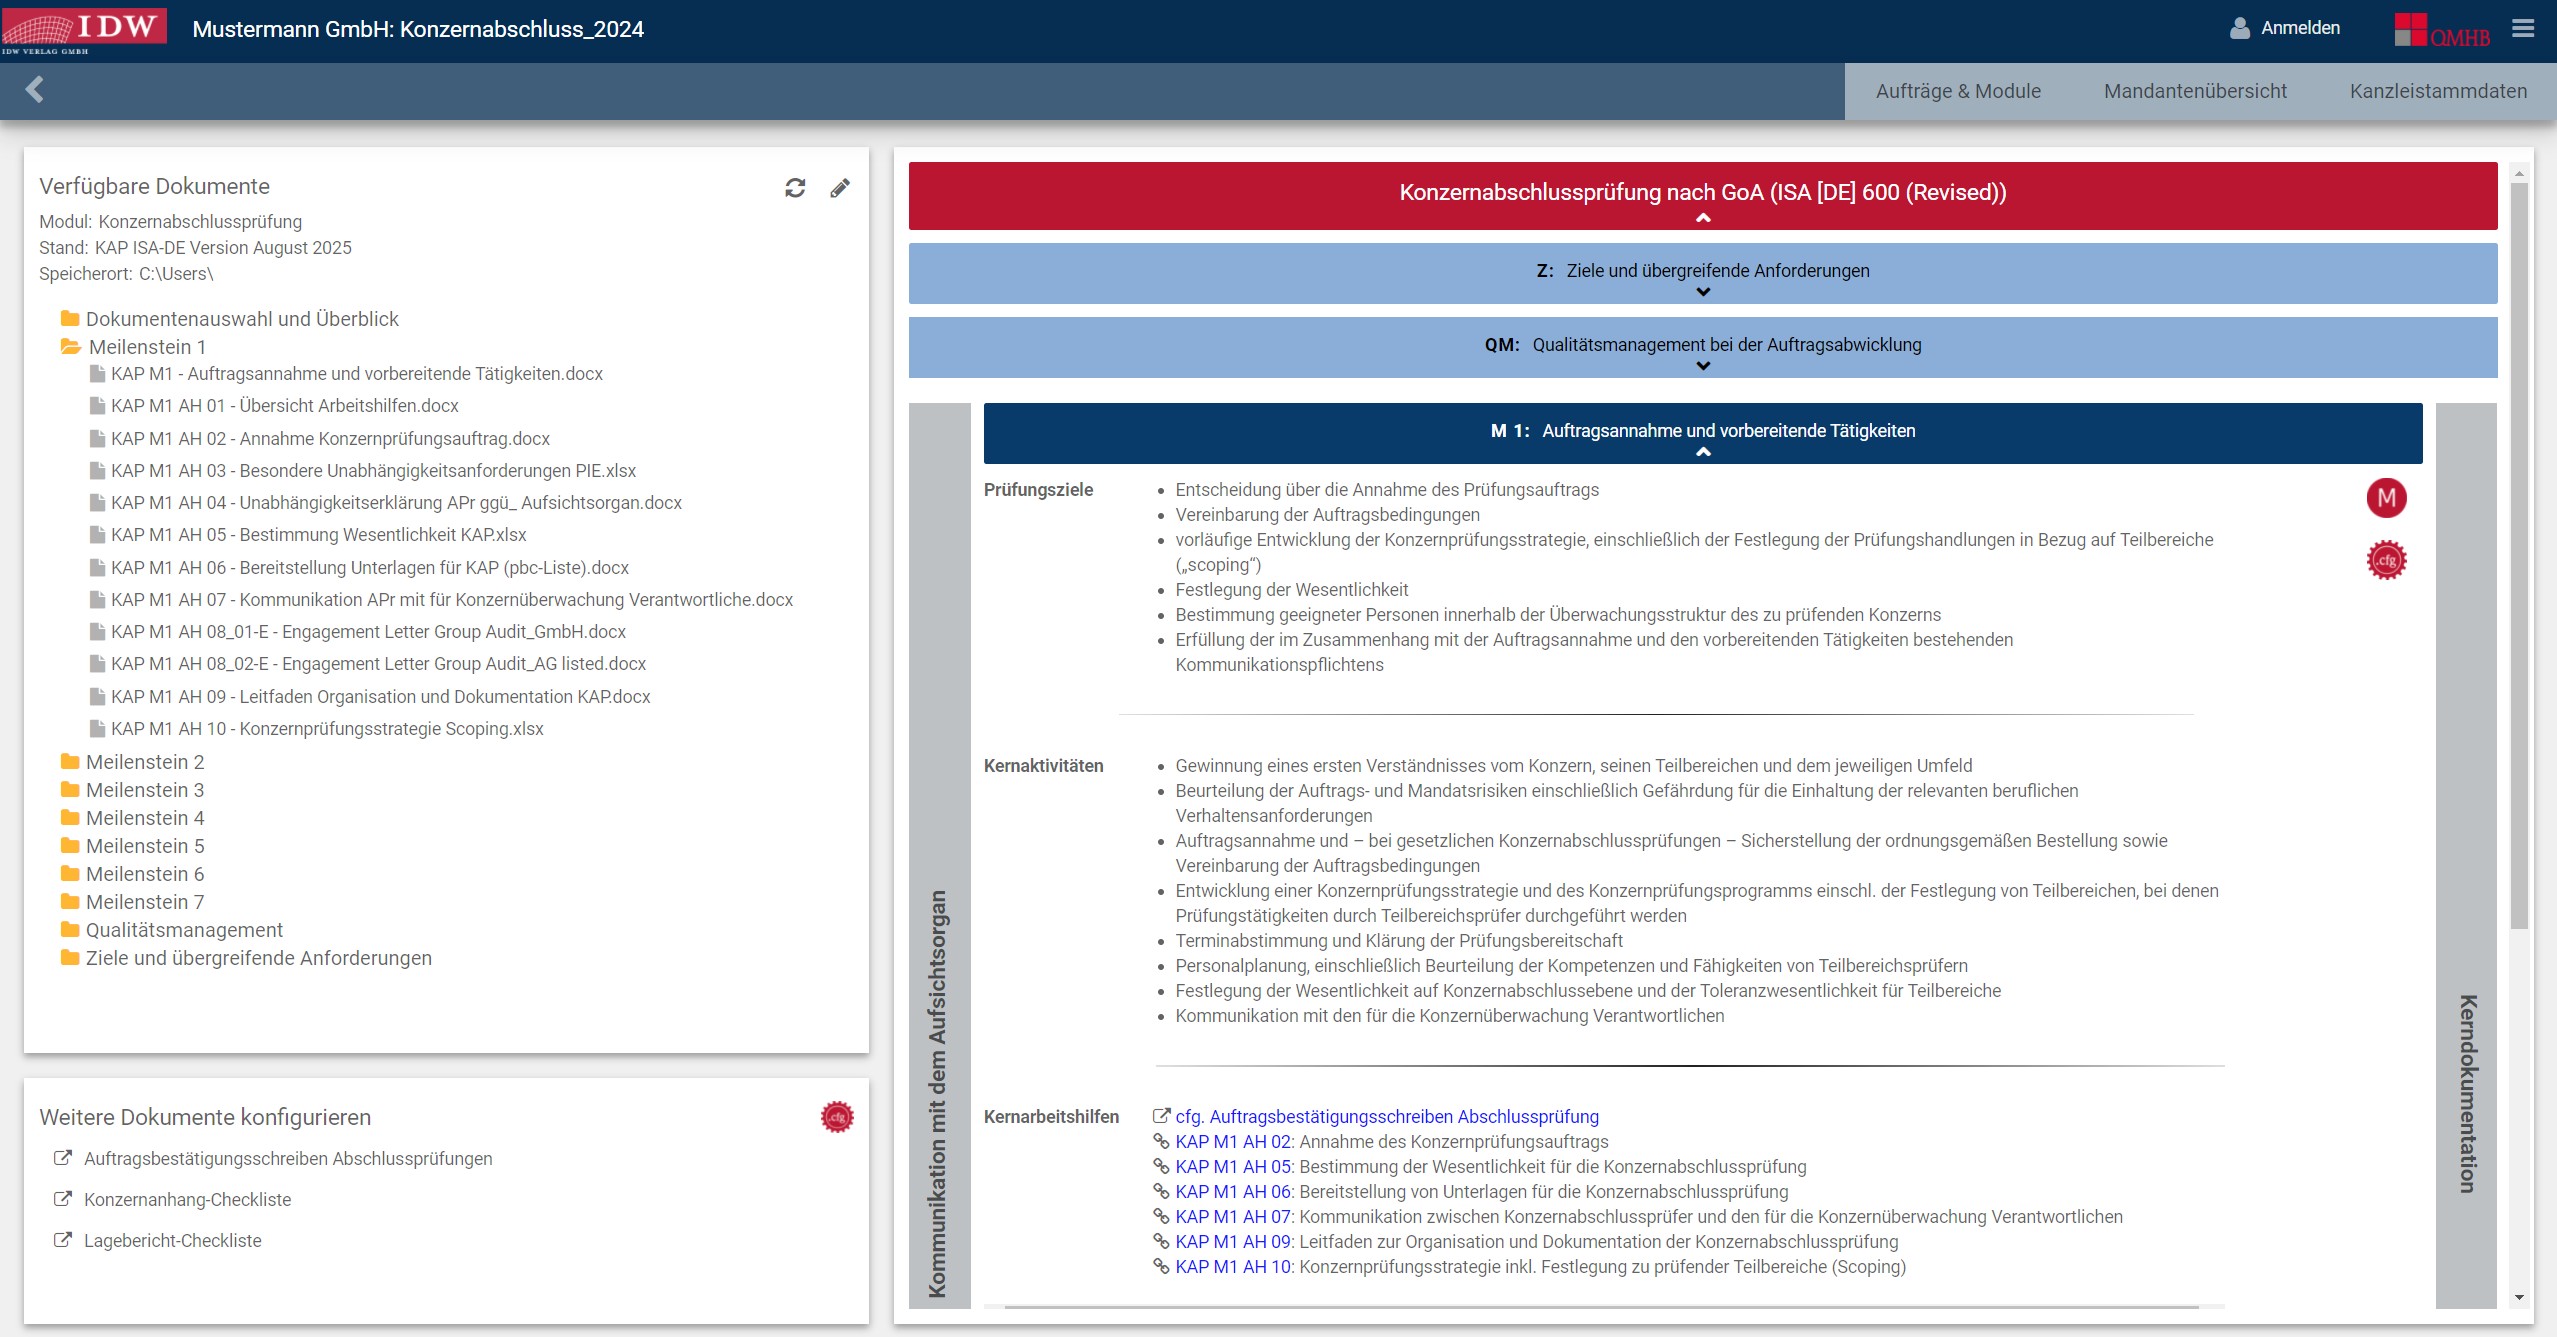Click the IDW Verlag logo
This screenshot has height=1337, width=2557.
pyautogui.click(x=84, y=28)
